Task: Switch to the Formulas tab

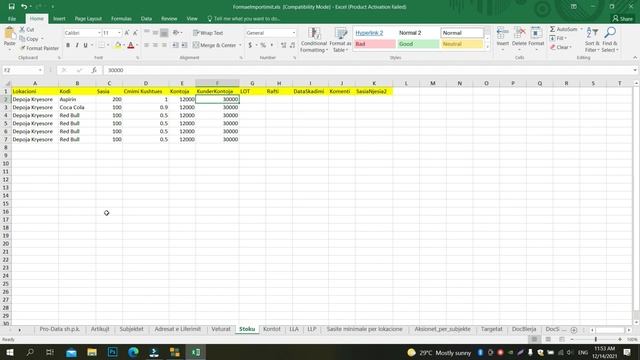Action: [121, 19]
